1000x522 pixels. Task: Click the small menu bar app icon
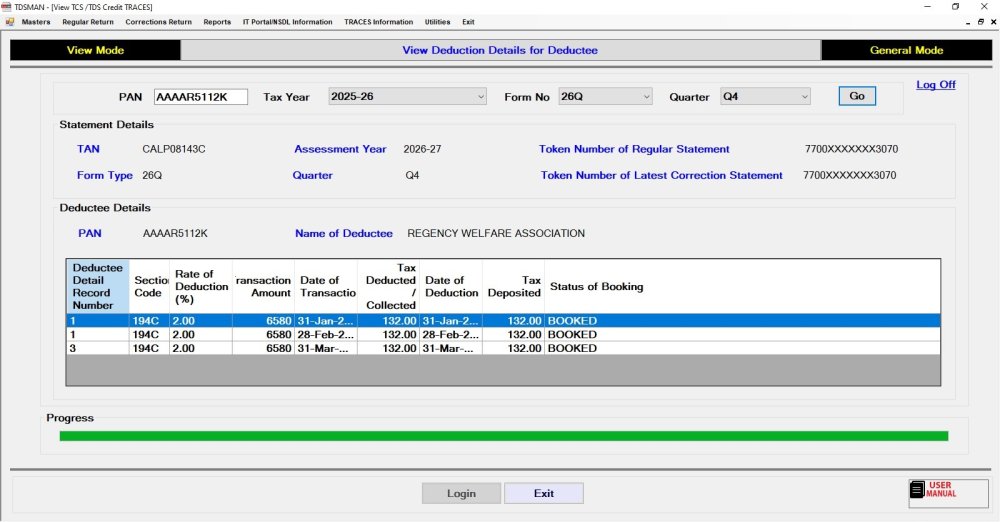10,22
